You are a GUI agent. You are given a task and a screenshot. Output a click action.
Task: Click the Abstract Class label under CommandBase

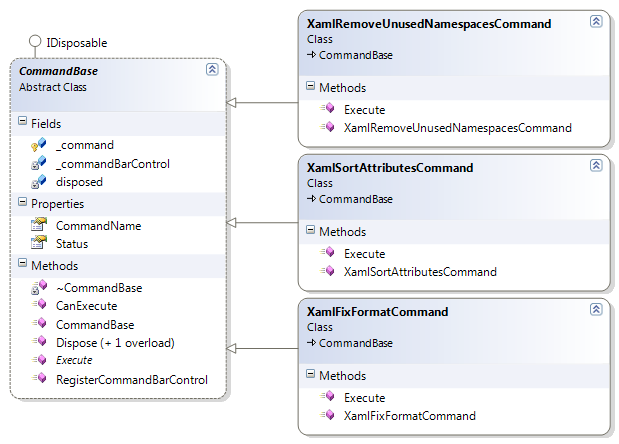(53, 87)
